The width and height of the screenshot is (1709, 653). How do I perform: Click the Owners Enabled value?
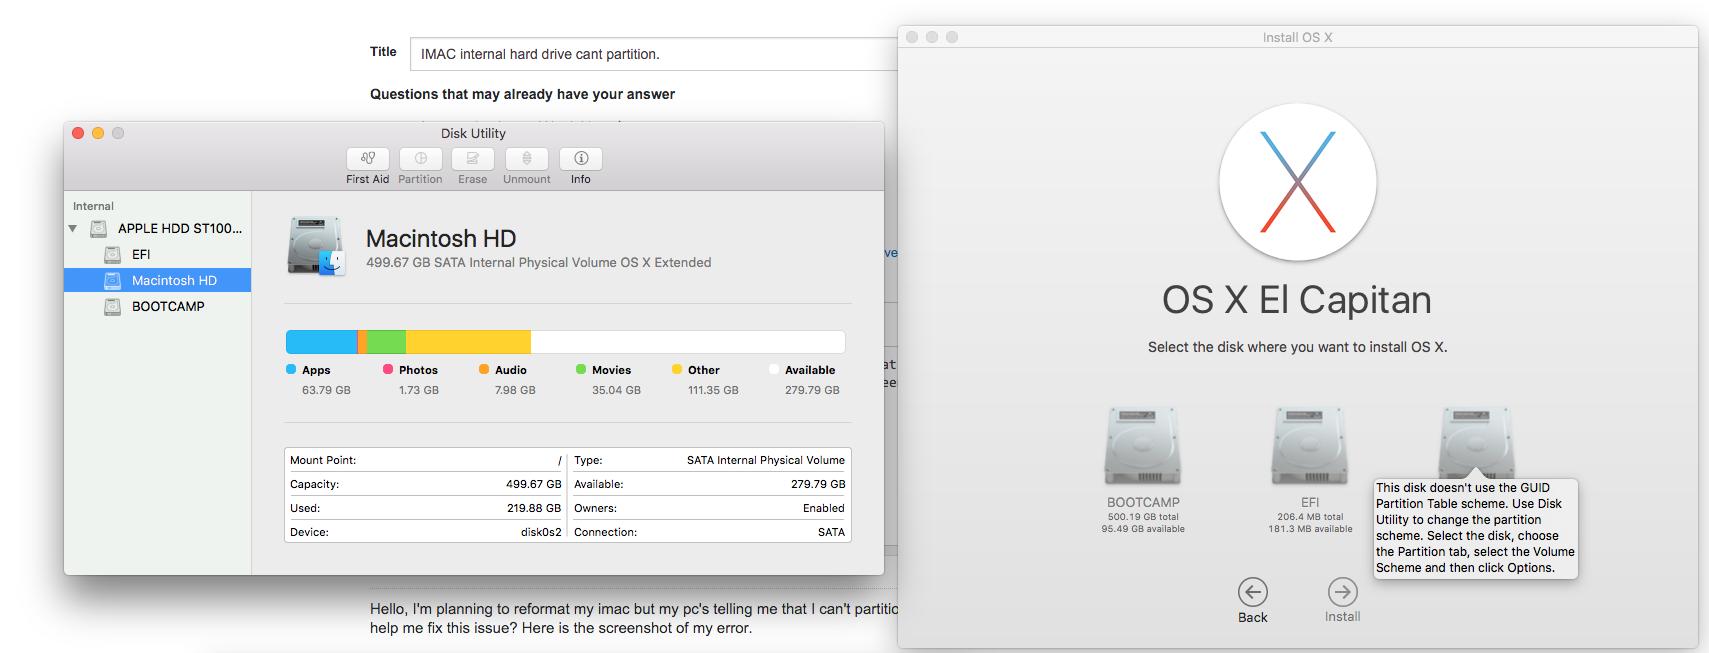coord(824,508)
